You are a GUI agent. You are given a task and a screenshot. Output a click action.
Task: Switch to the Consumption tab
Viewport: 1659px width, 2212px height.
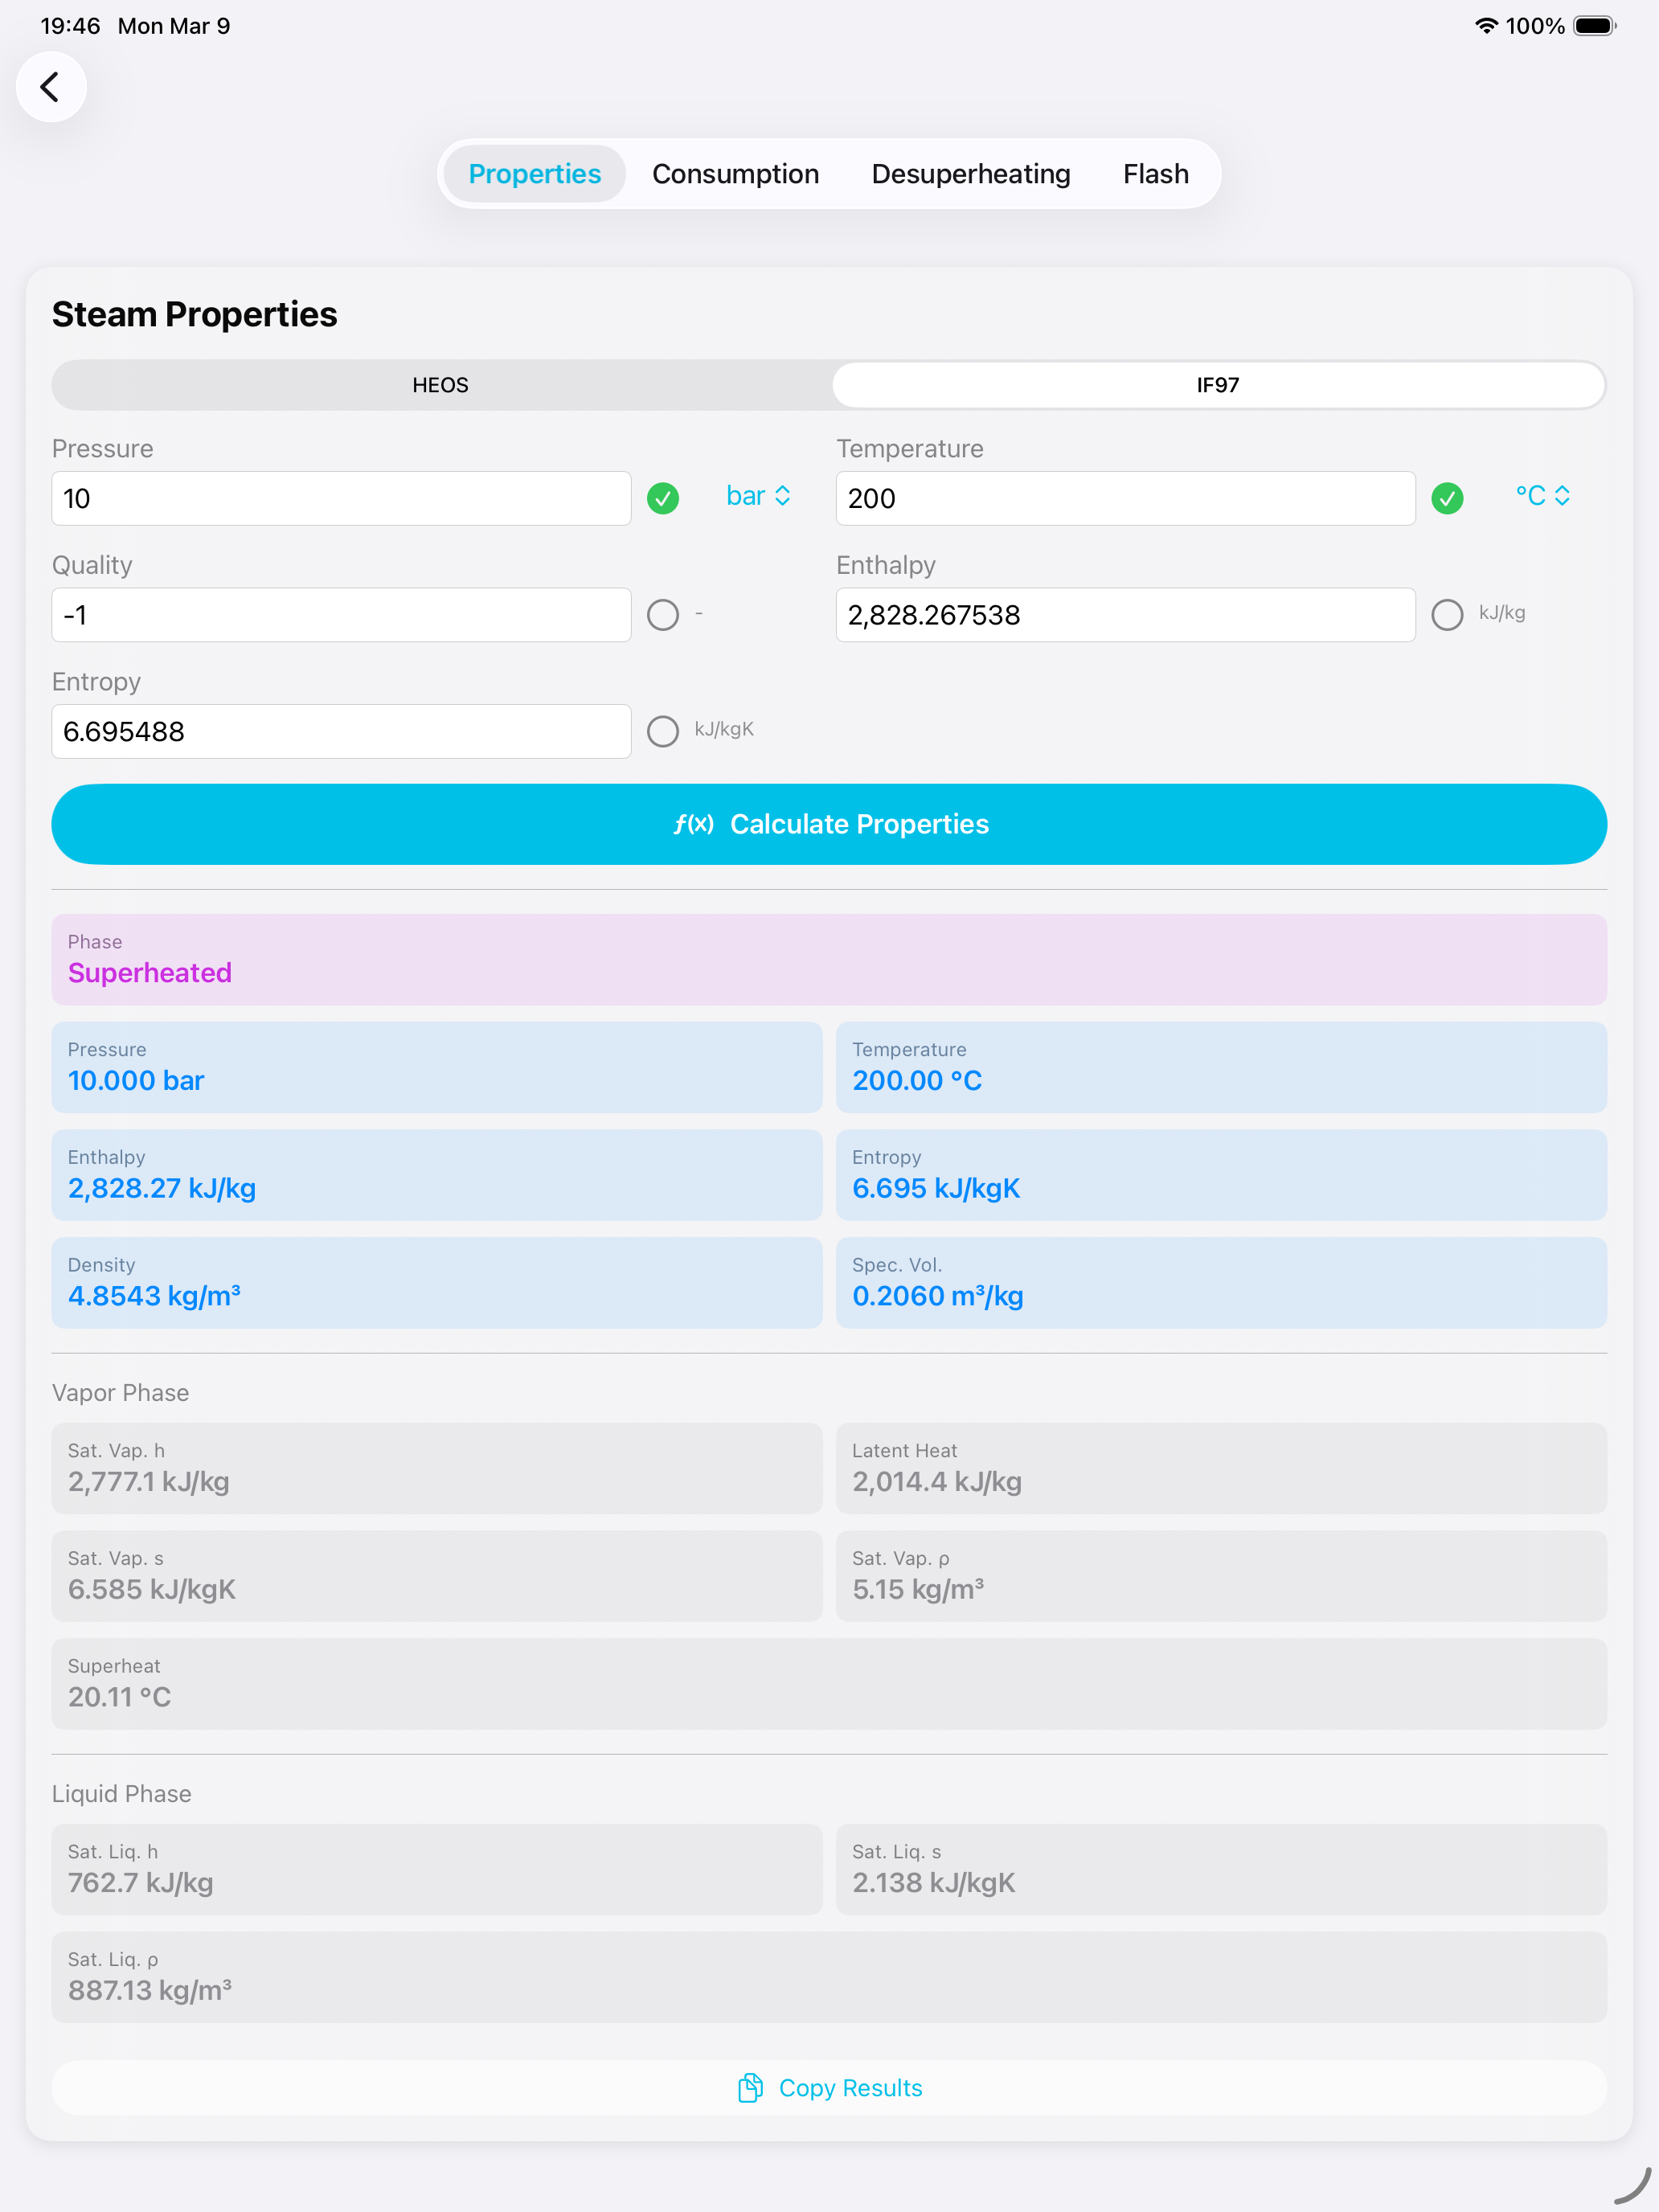point(735,174)
